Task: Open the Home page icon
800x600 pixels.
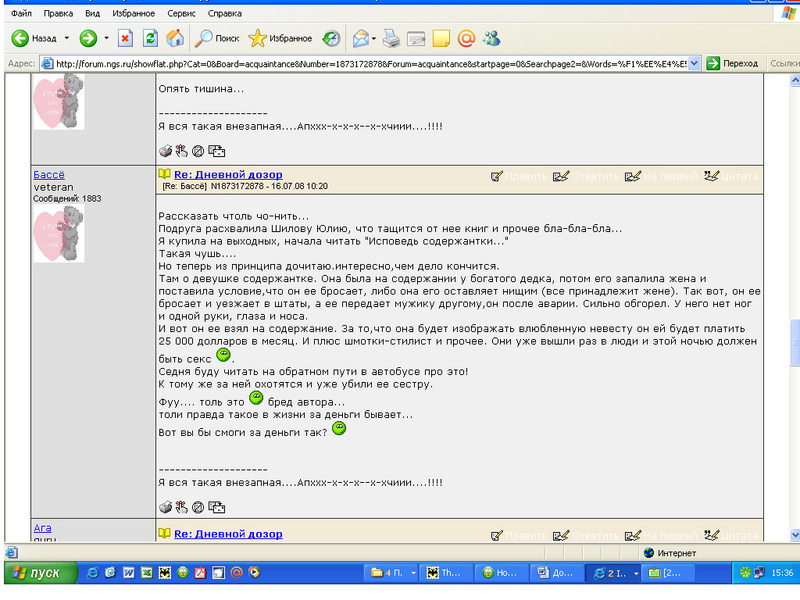Action: (x=175, y=38)
